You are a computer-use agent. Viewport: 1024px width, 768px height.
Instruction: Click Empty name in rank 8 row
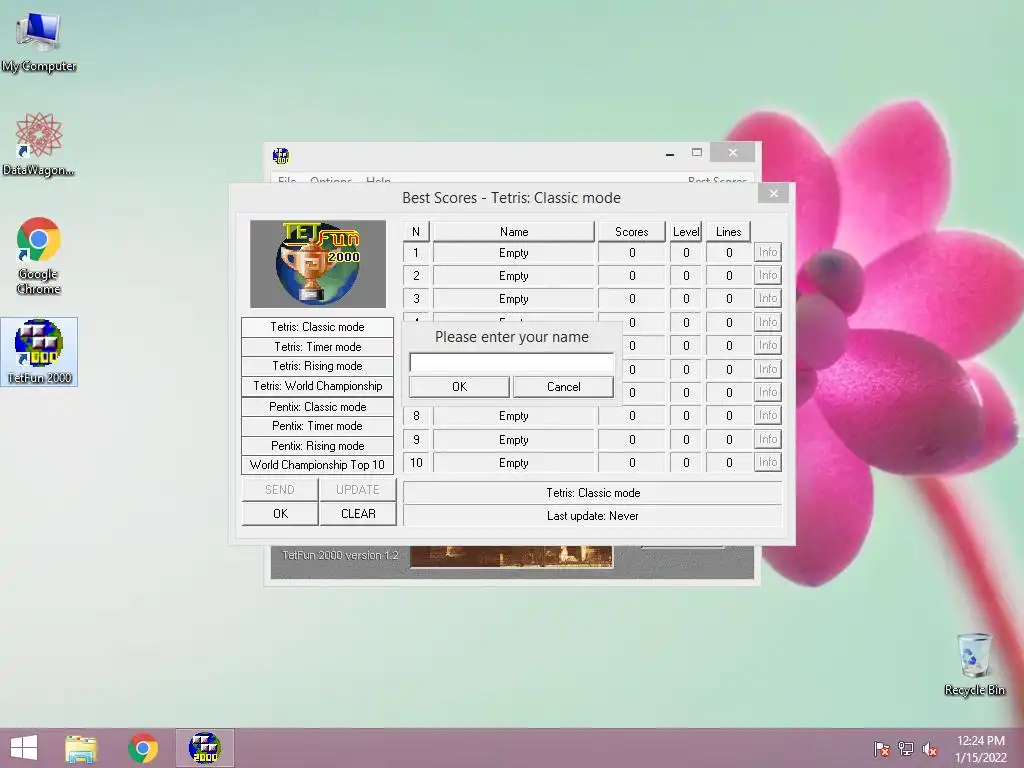point(514,416)
